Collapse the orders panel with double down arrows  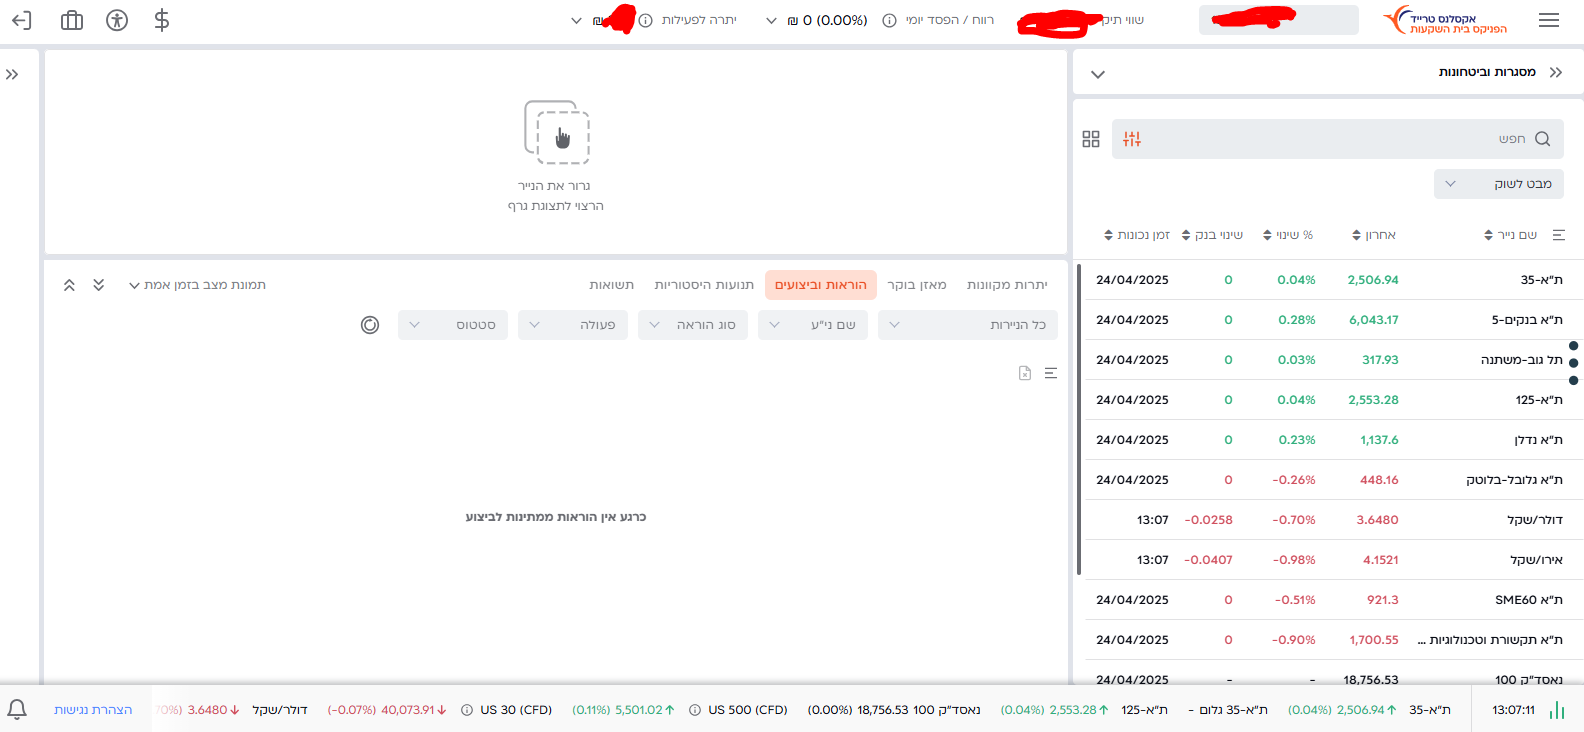point(98,285)
